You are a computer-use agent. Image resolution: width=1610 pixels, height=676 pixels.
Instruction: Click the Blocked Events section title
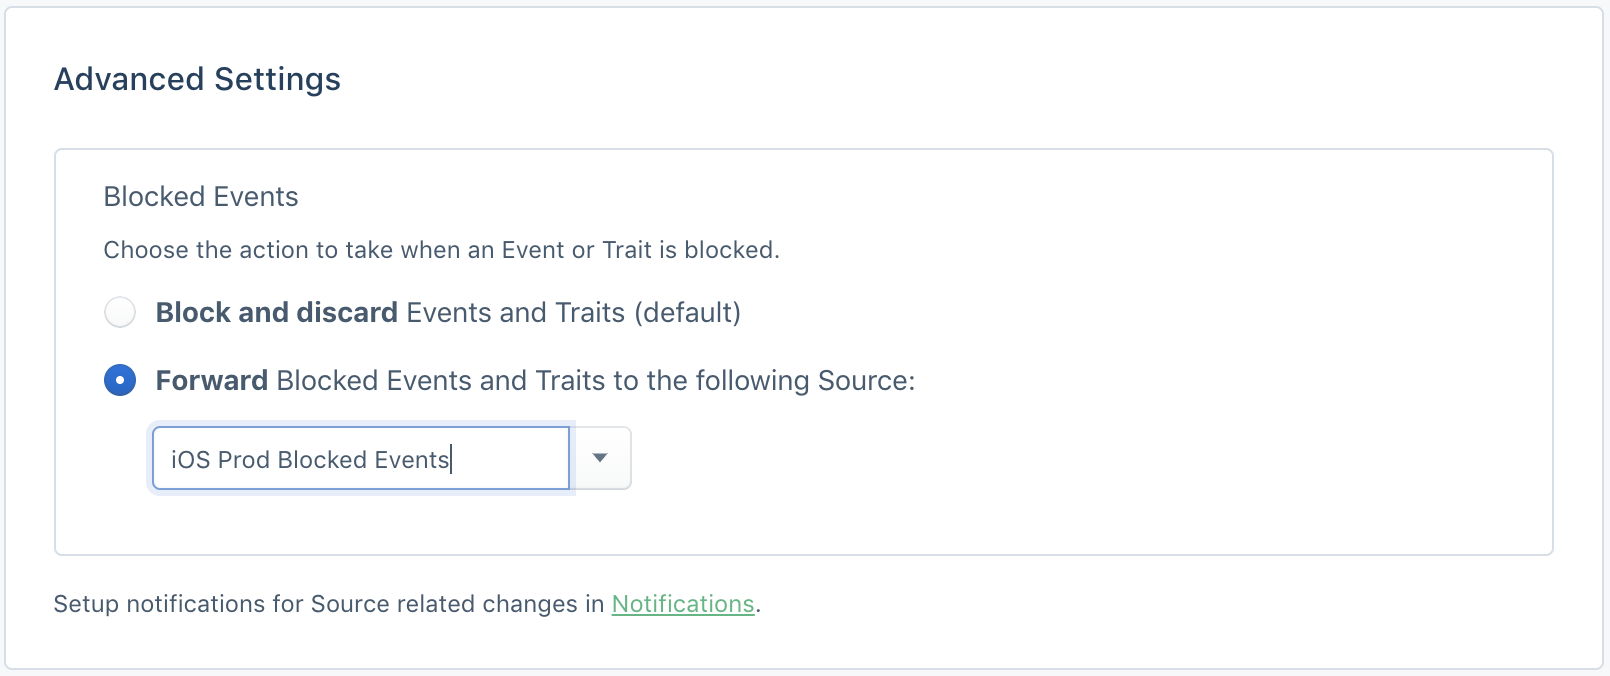(x=201, y=196)
